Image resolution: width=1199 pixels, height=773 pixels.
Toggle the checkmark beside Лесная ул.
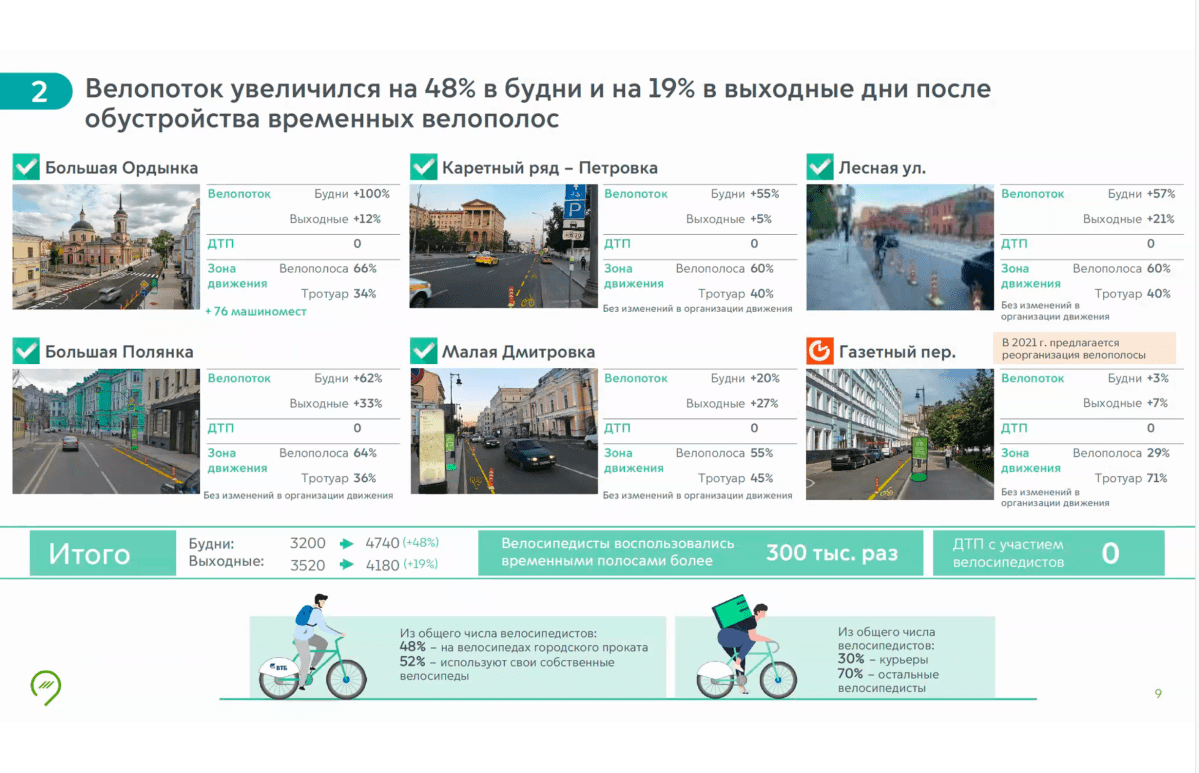(820, 167)
